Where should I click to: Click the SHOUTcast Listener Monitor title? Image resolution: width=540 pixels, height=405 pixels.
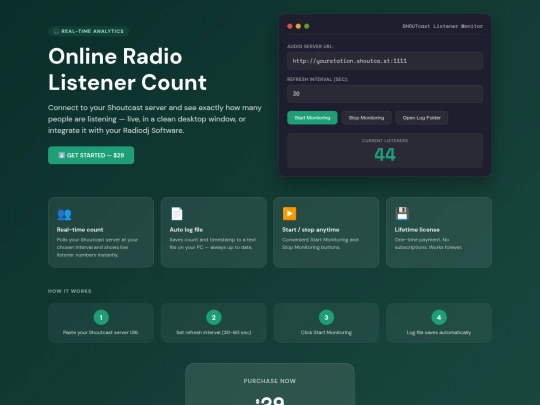(x=443, y=26)
